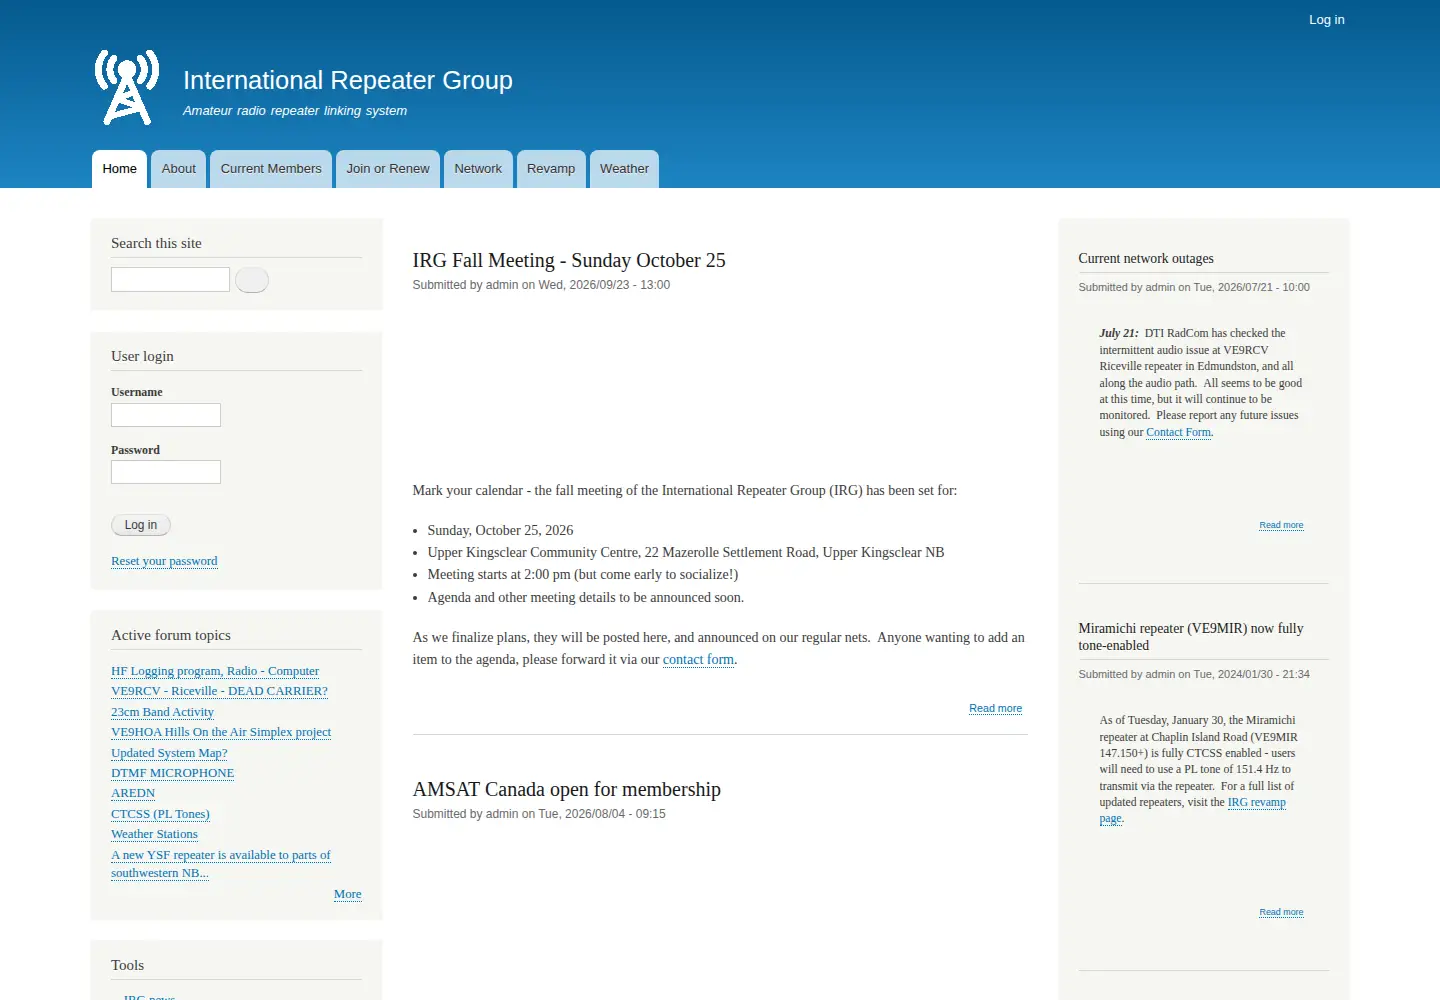
Task: Open the Network tab
Action: point(478,169)
